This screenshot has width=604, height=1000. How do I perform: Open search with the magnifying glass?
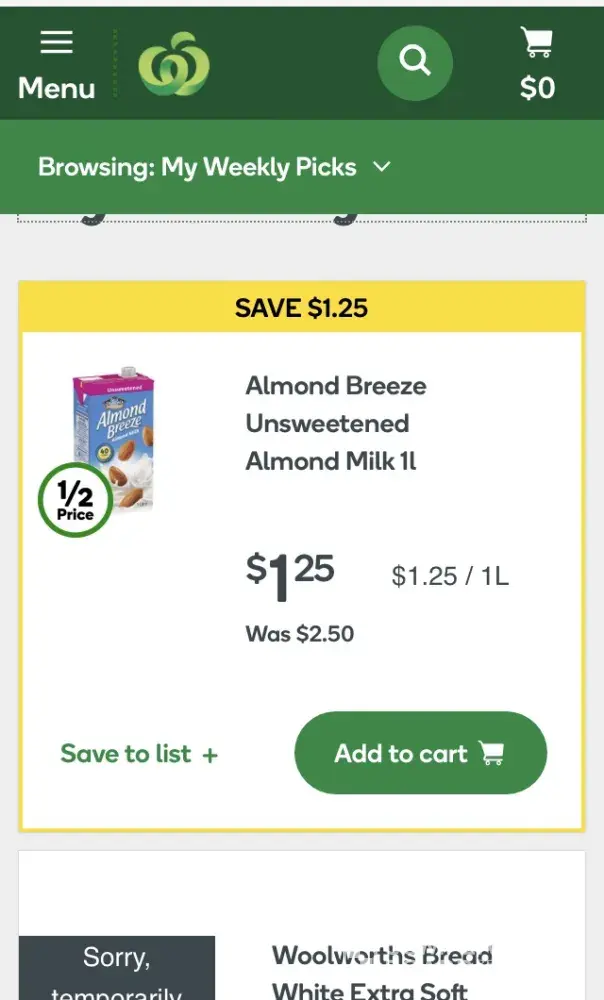click(x=414, y=62)
